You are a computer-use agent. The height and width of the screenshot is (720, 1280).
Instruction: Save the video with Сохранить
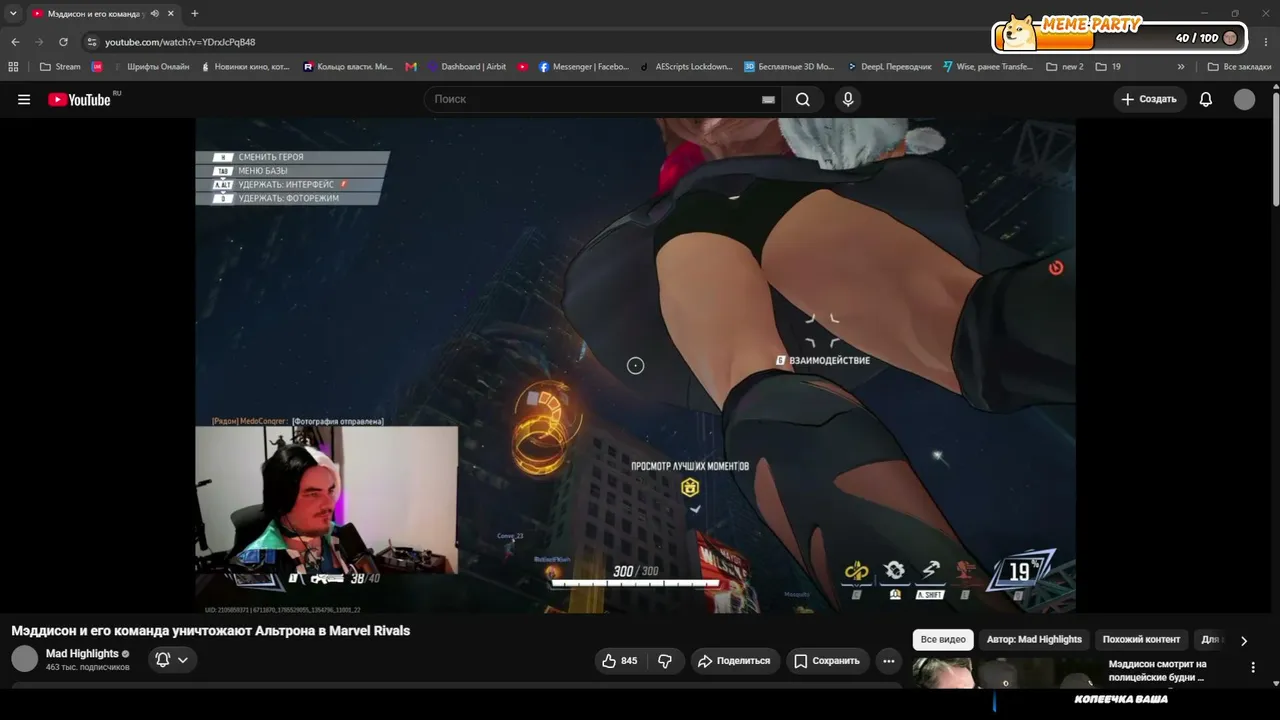(826, 661)
